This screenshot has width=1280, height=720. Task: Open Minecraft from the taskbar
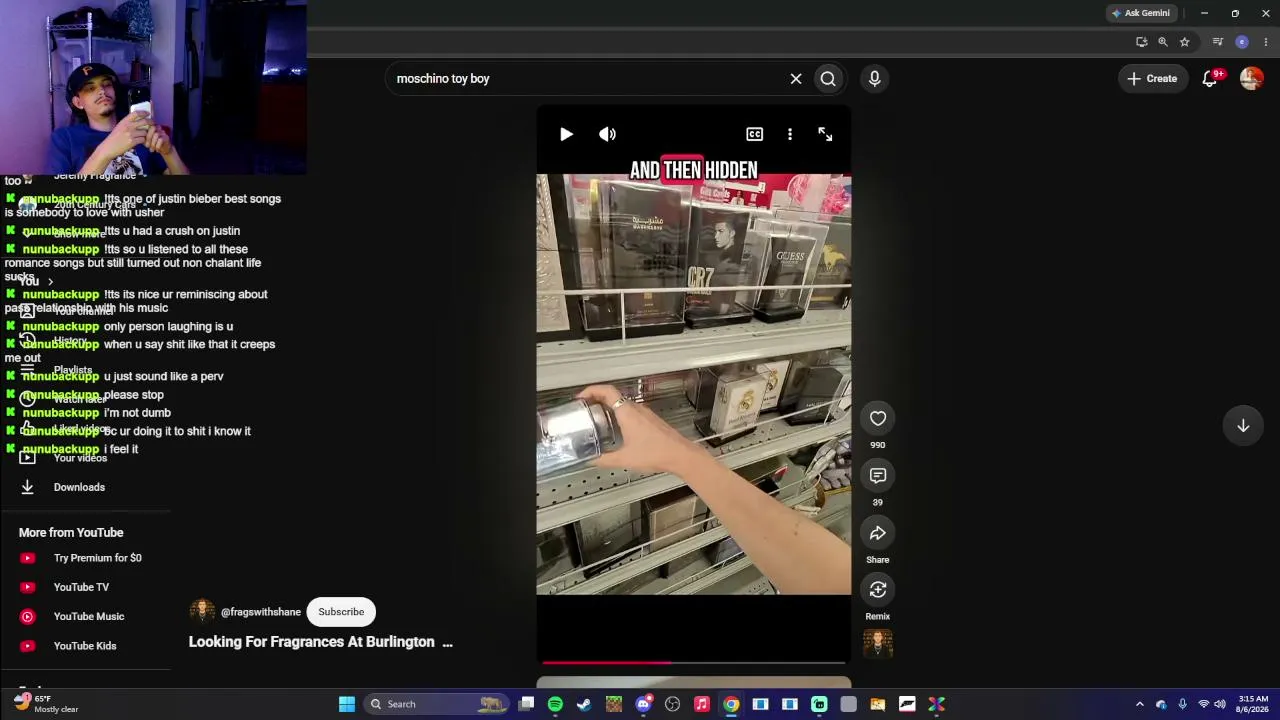(x=613, y=704)
